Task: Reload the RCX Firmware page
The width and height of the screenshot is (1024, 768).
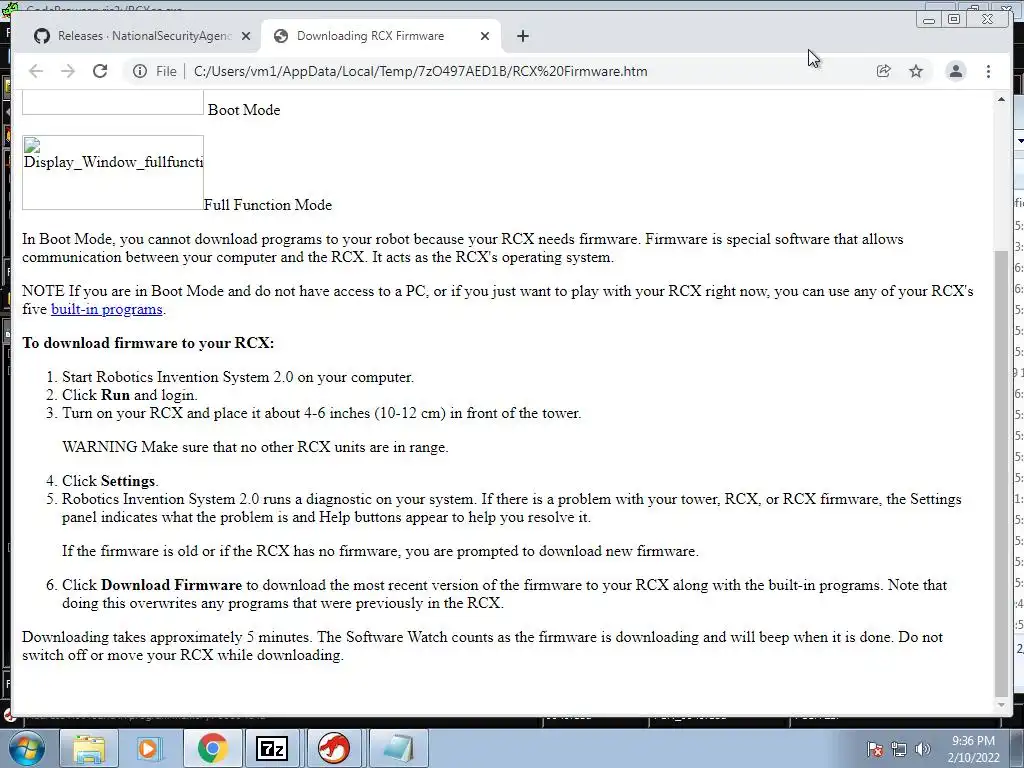Action: coord(100,71)
